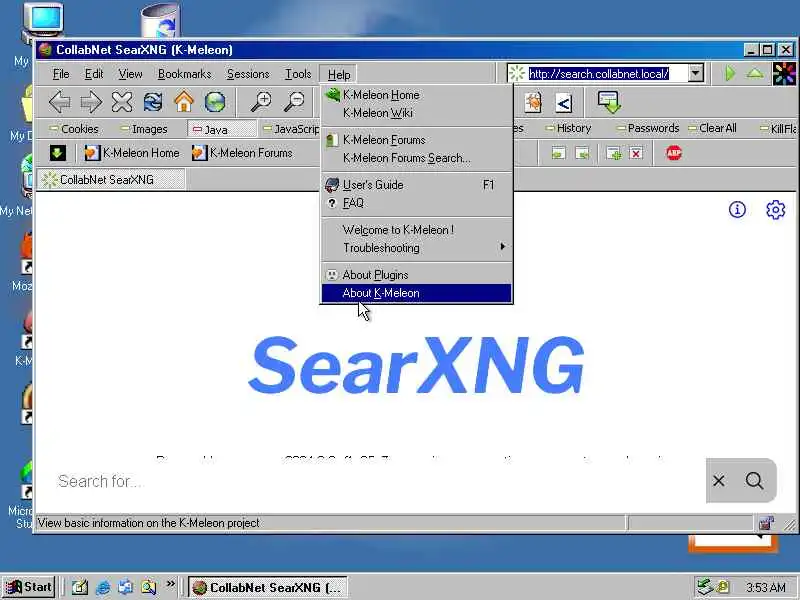800x600 pixels.
Task: Select K-Meleon Home in Help menu
Action: point(416,95)
